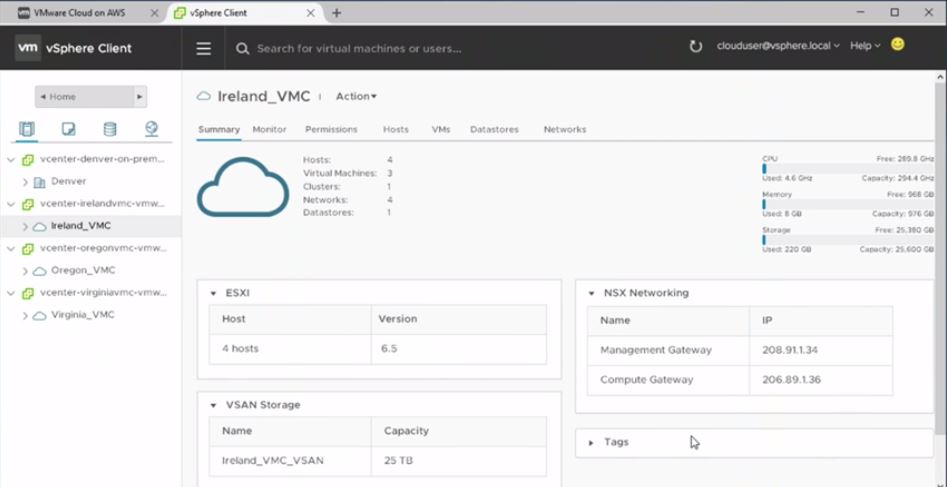Open clouduser@vsphere.local user menu
This screenshot has width=947, height=487.
tap(778, 46)
